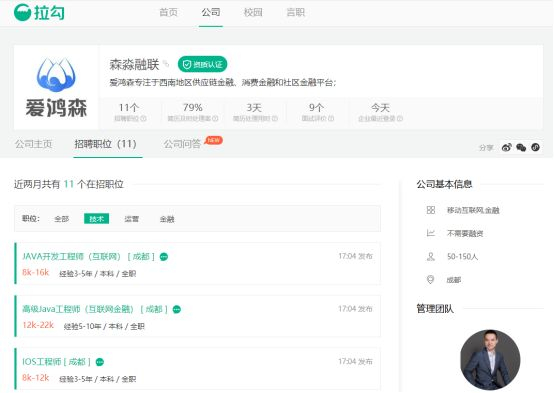This screenshot has height=393, width=554.
Task: Click the 爱鸿森 company logo
Action: (x=56, y=87)
